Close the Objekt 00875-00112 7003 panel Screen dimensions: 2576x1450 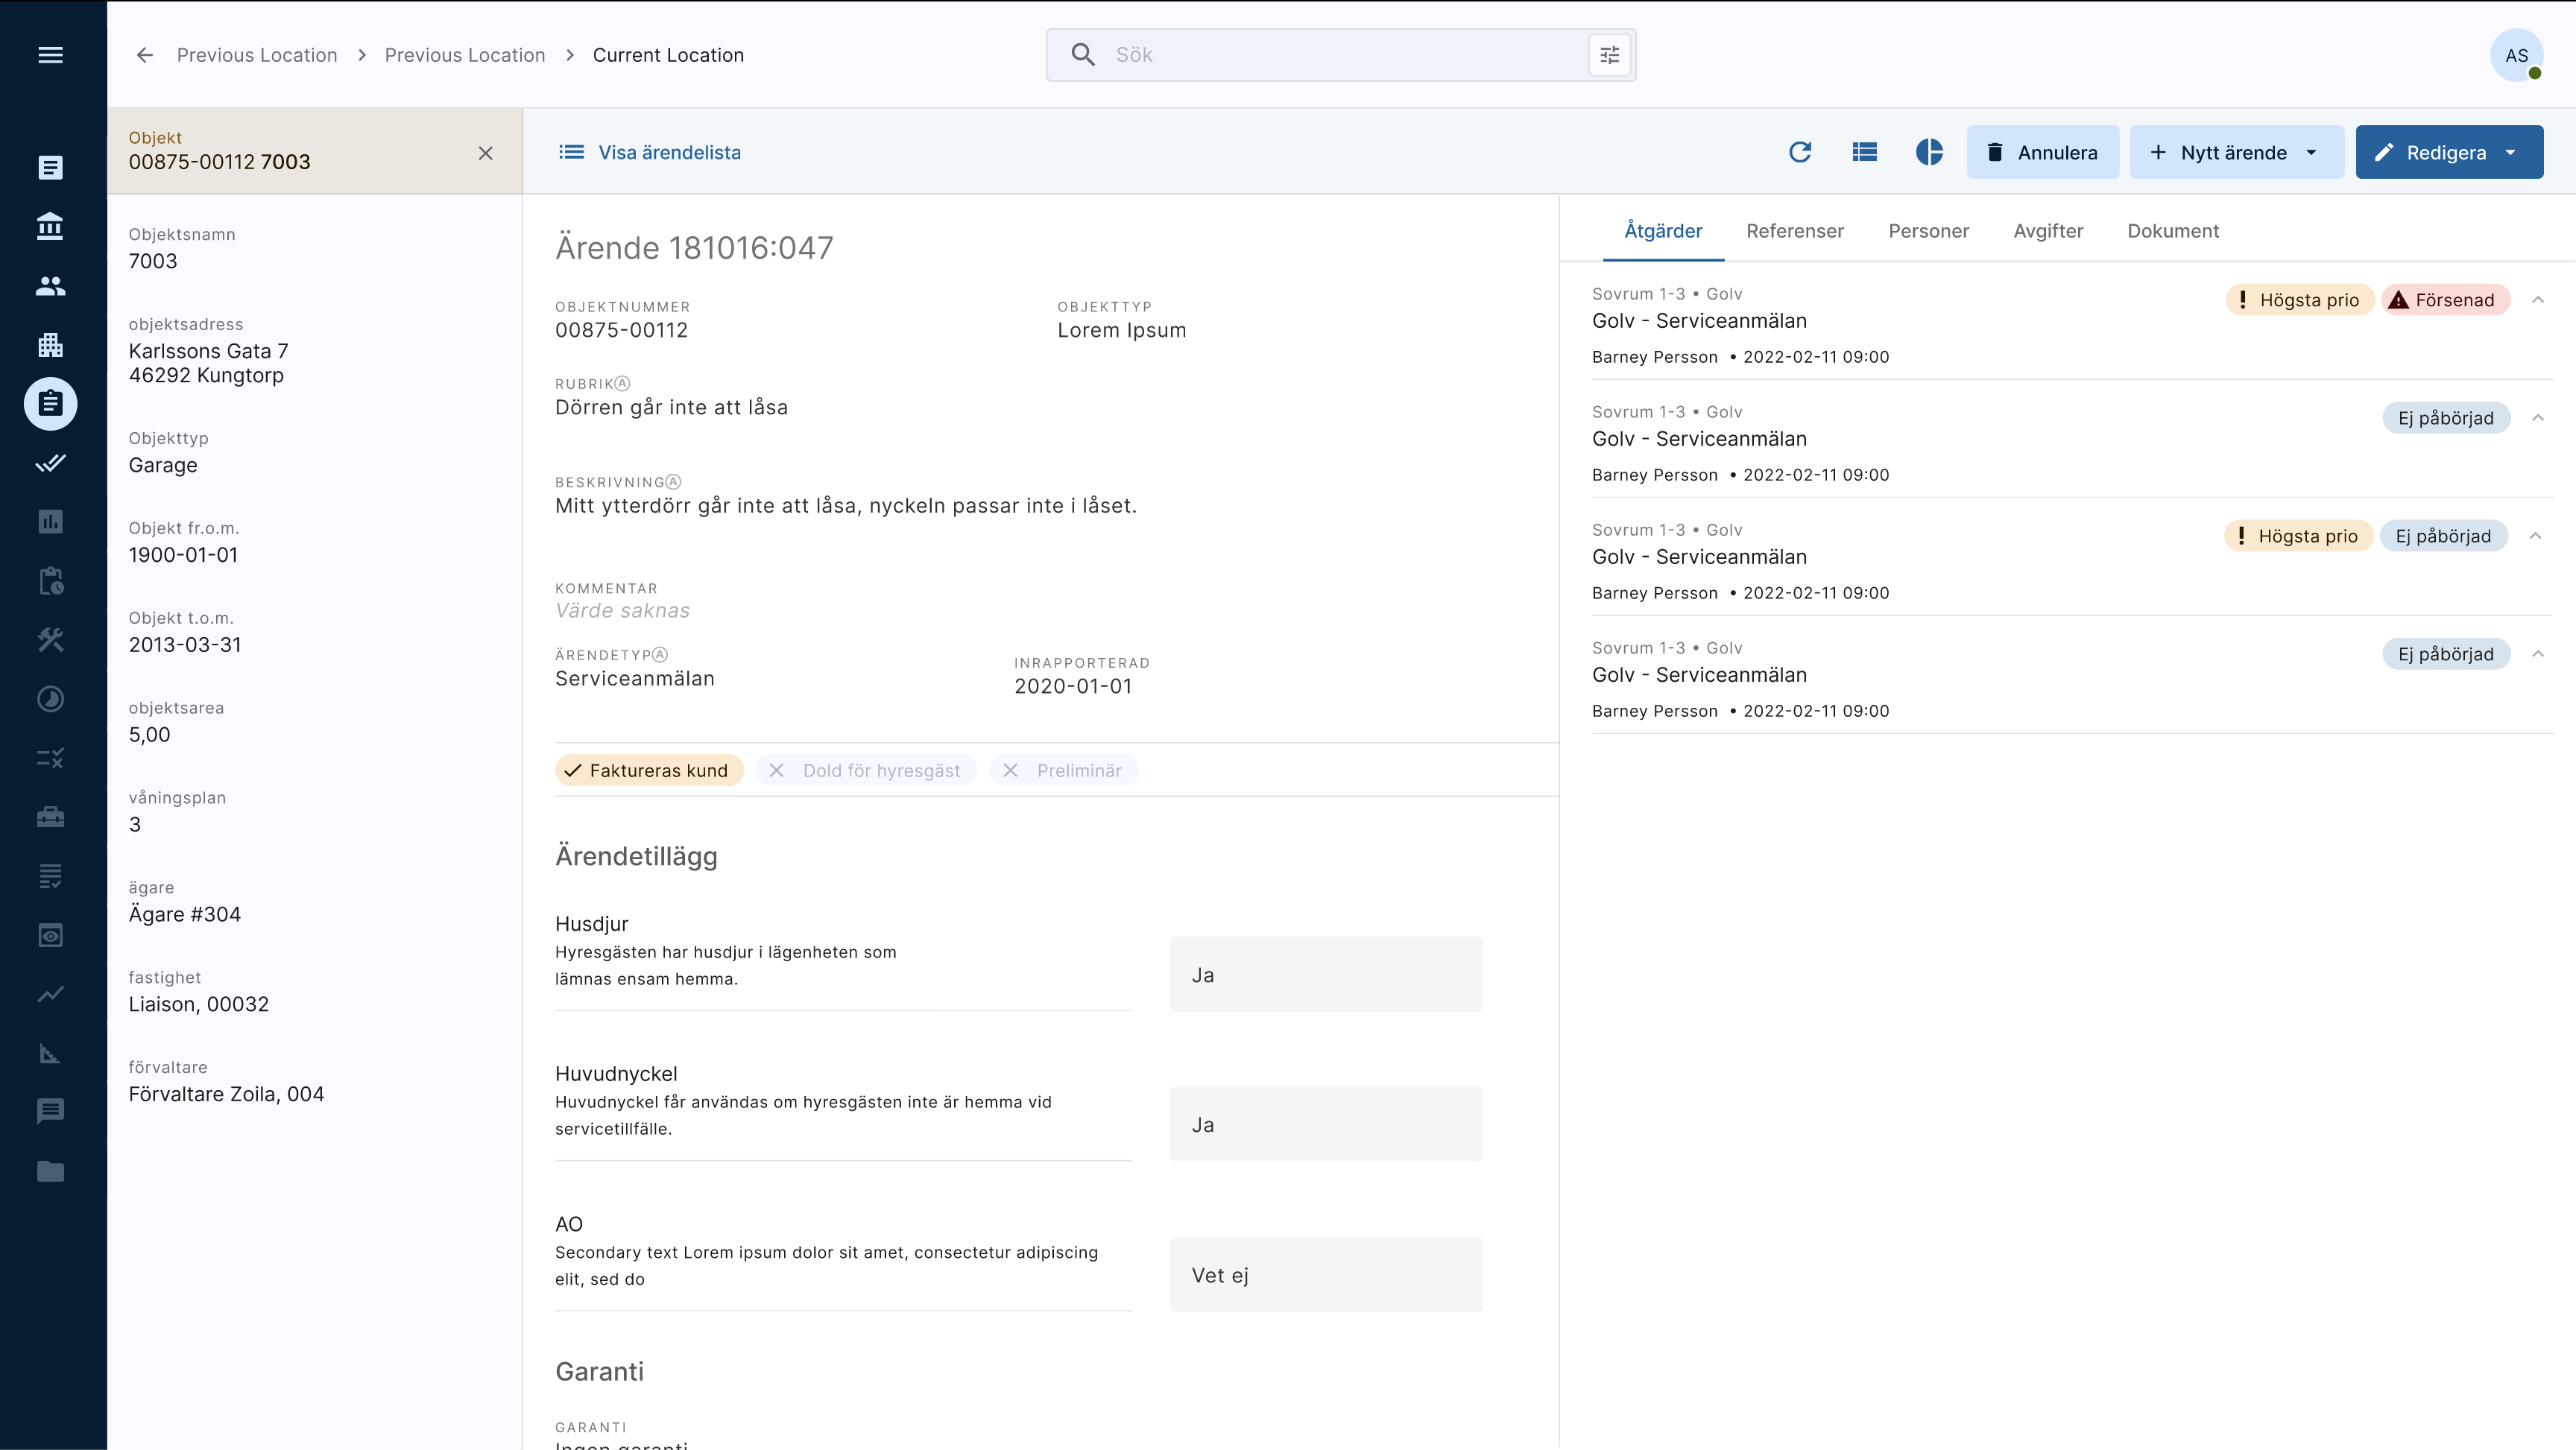[485, 153]
